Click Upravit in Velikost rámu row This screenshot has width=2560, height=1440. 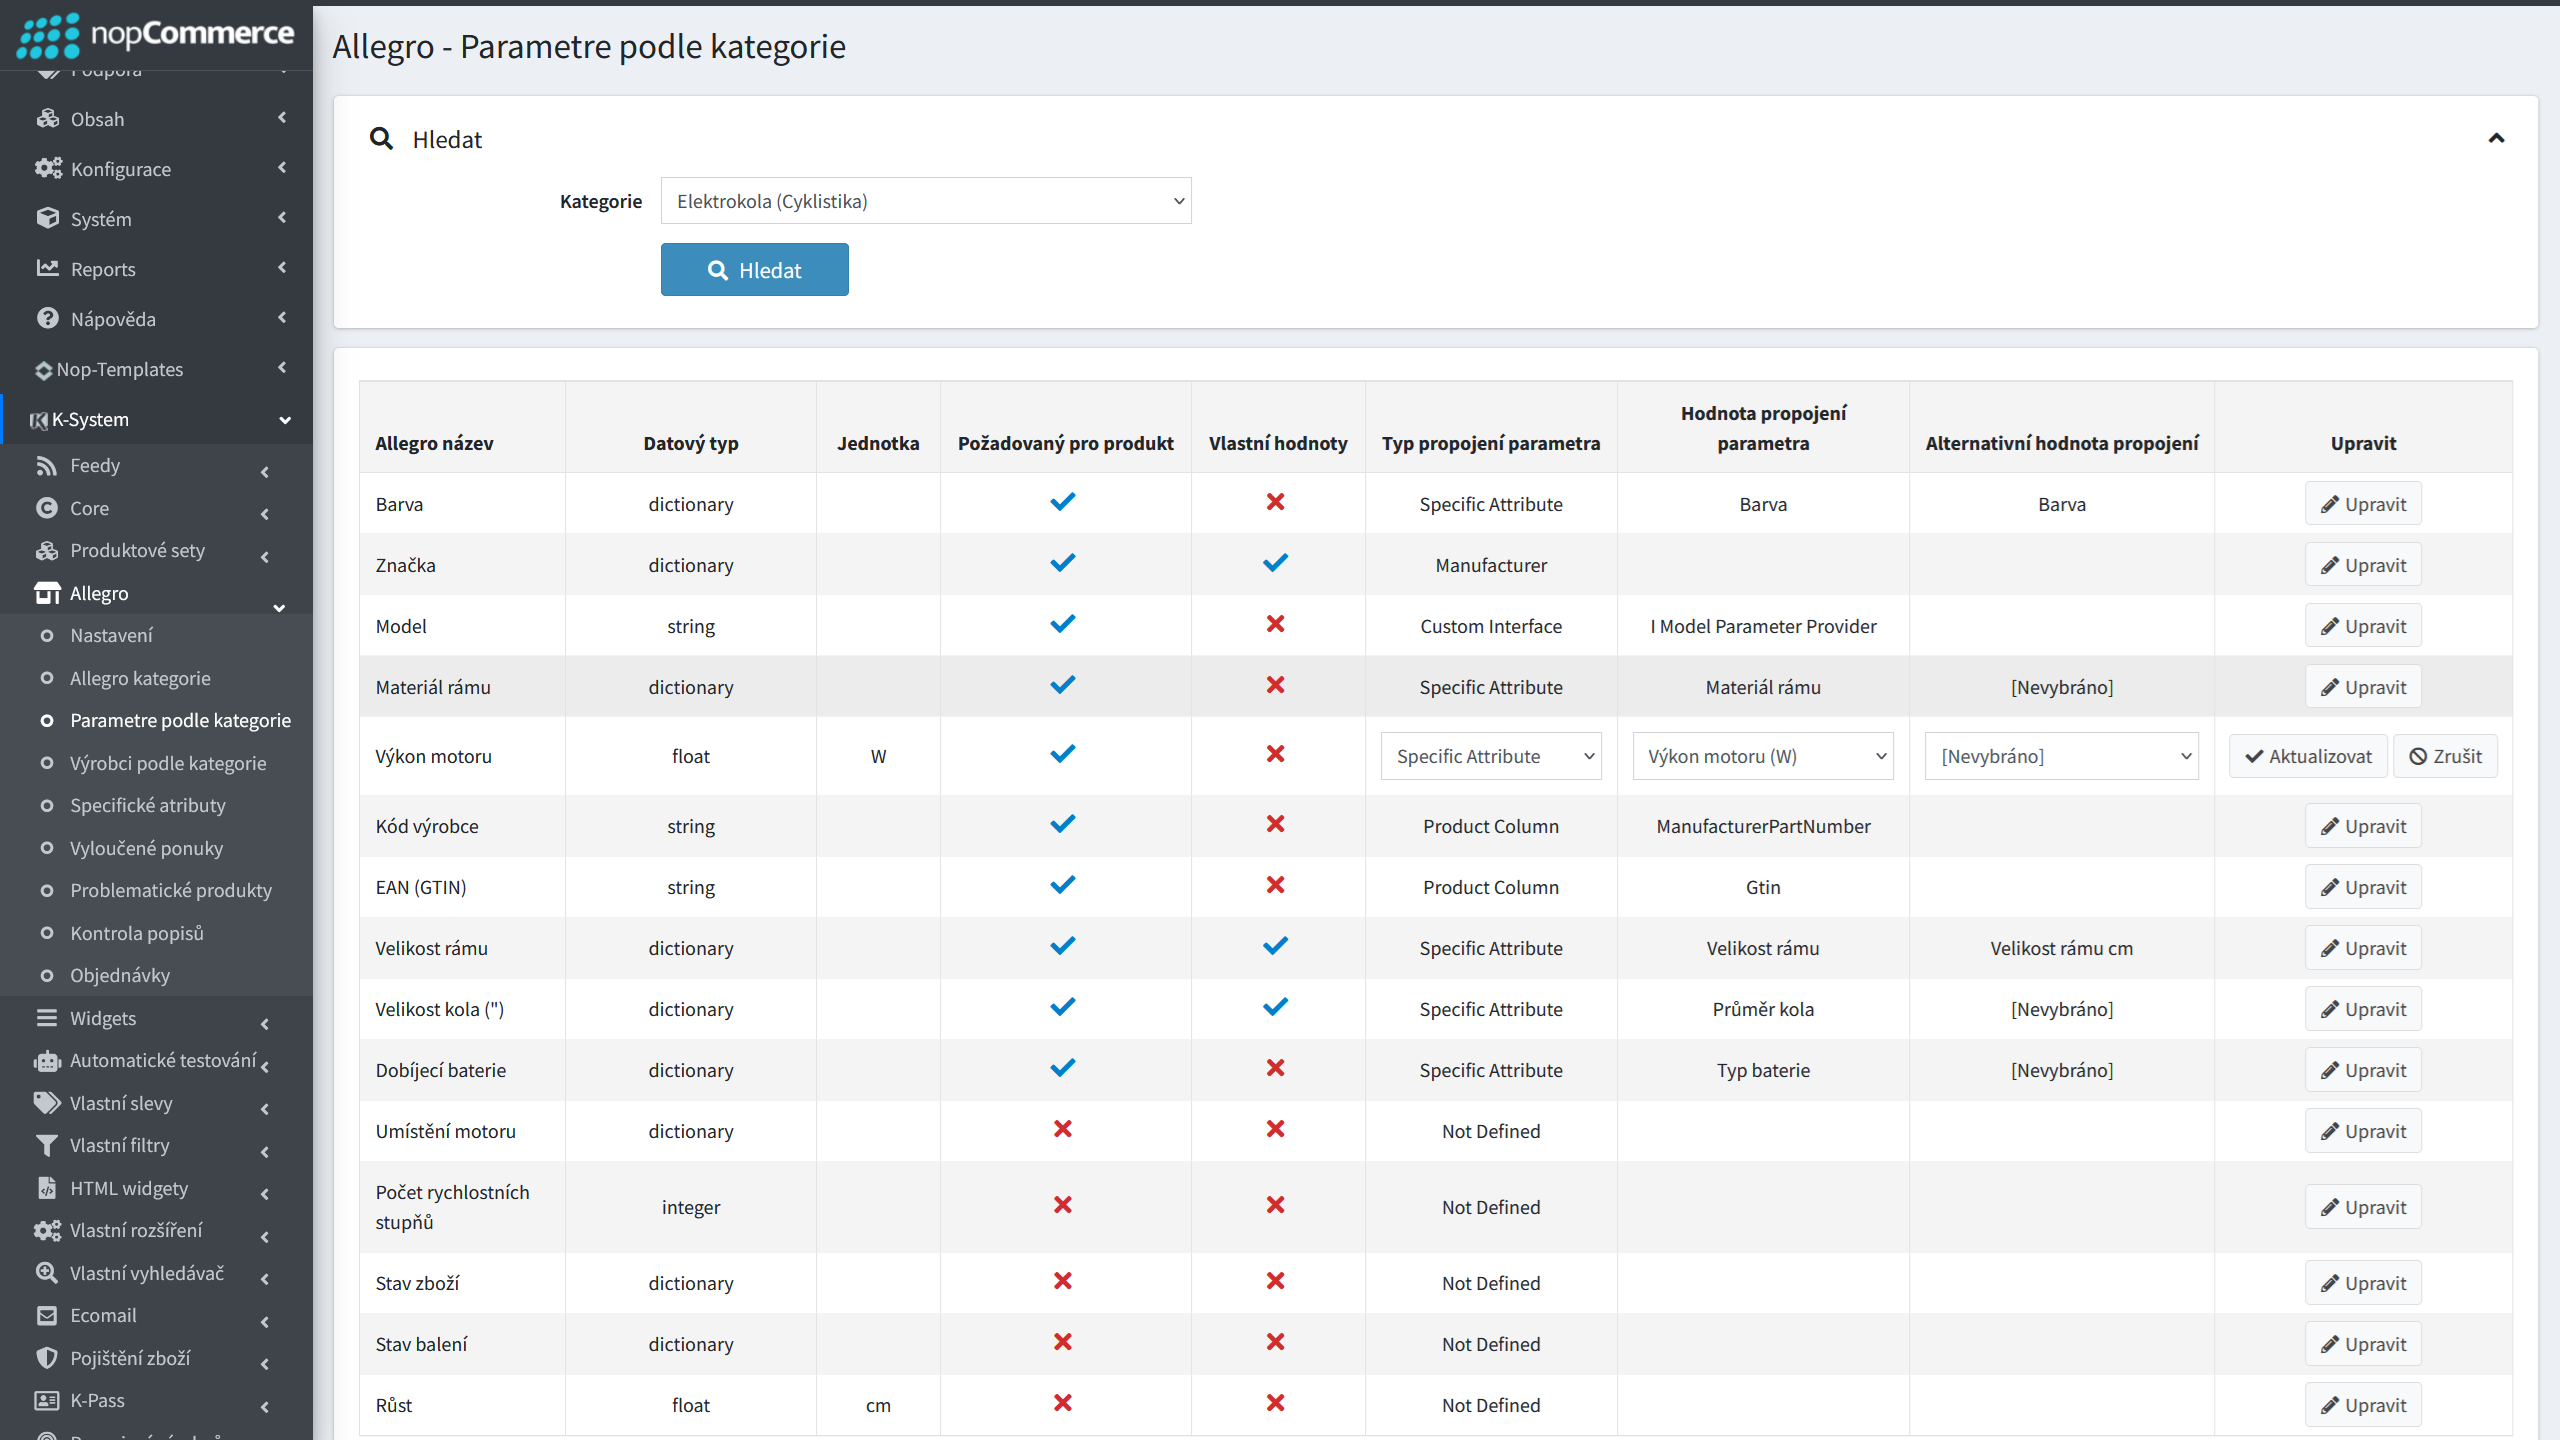pos(2363,948)
